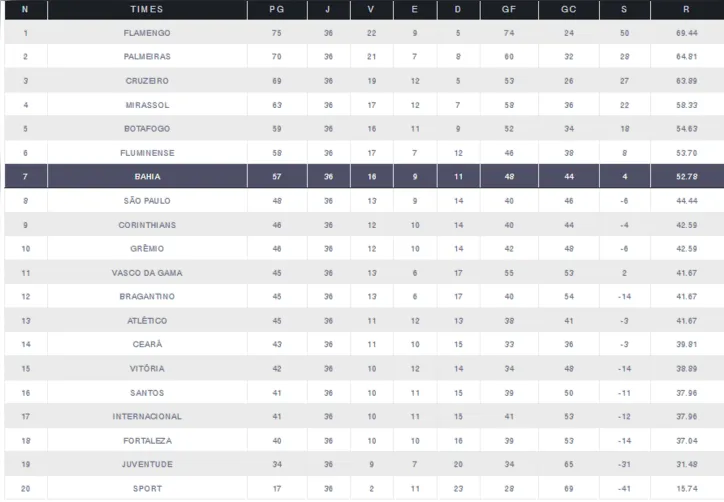
Task: Click the TIMES column header
Action: [147, 9]
